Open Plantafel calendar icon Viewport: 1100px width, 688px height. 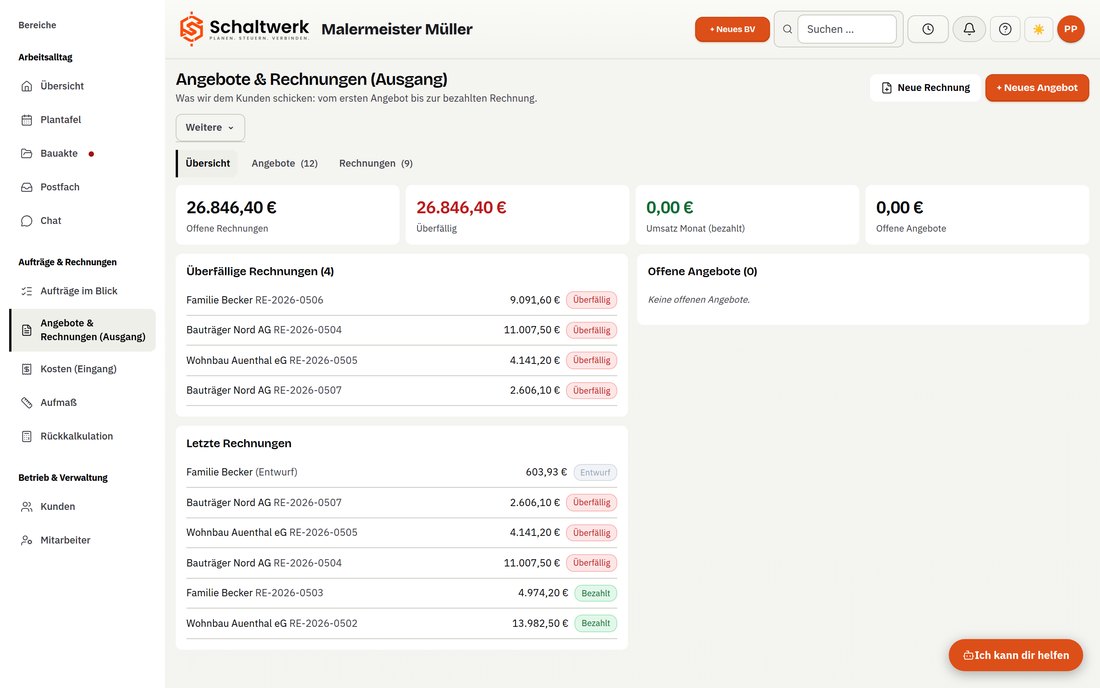pos(27,120)
